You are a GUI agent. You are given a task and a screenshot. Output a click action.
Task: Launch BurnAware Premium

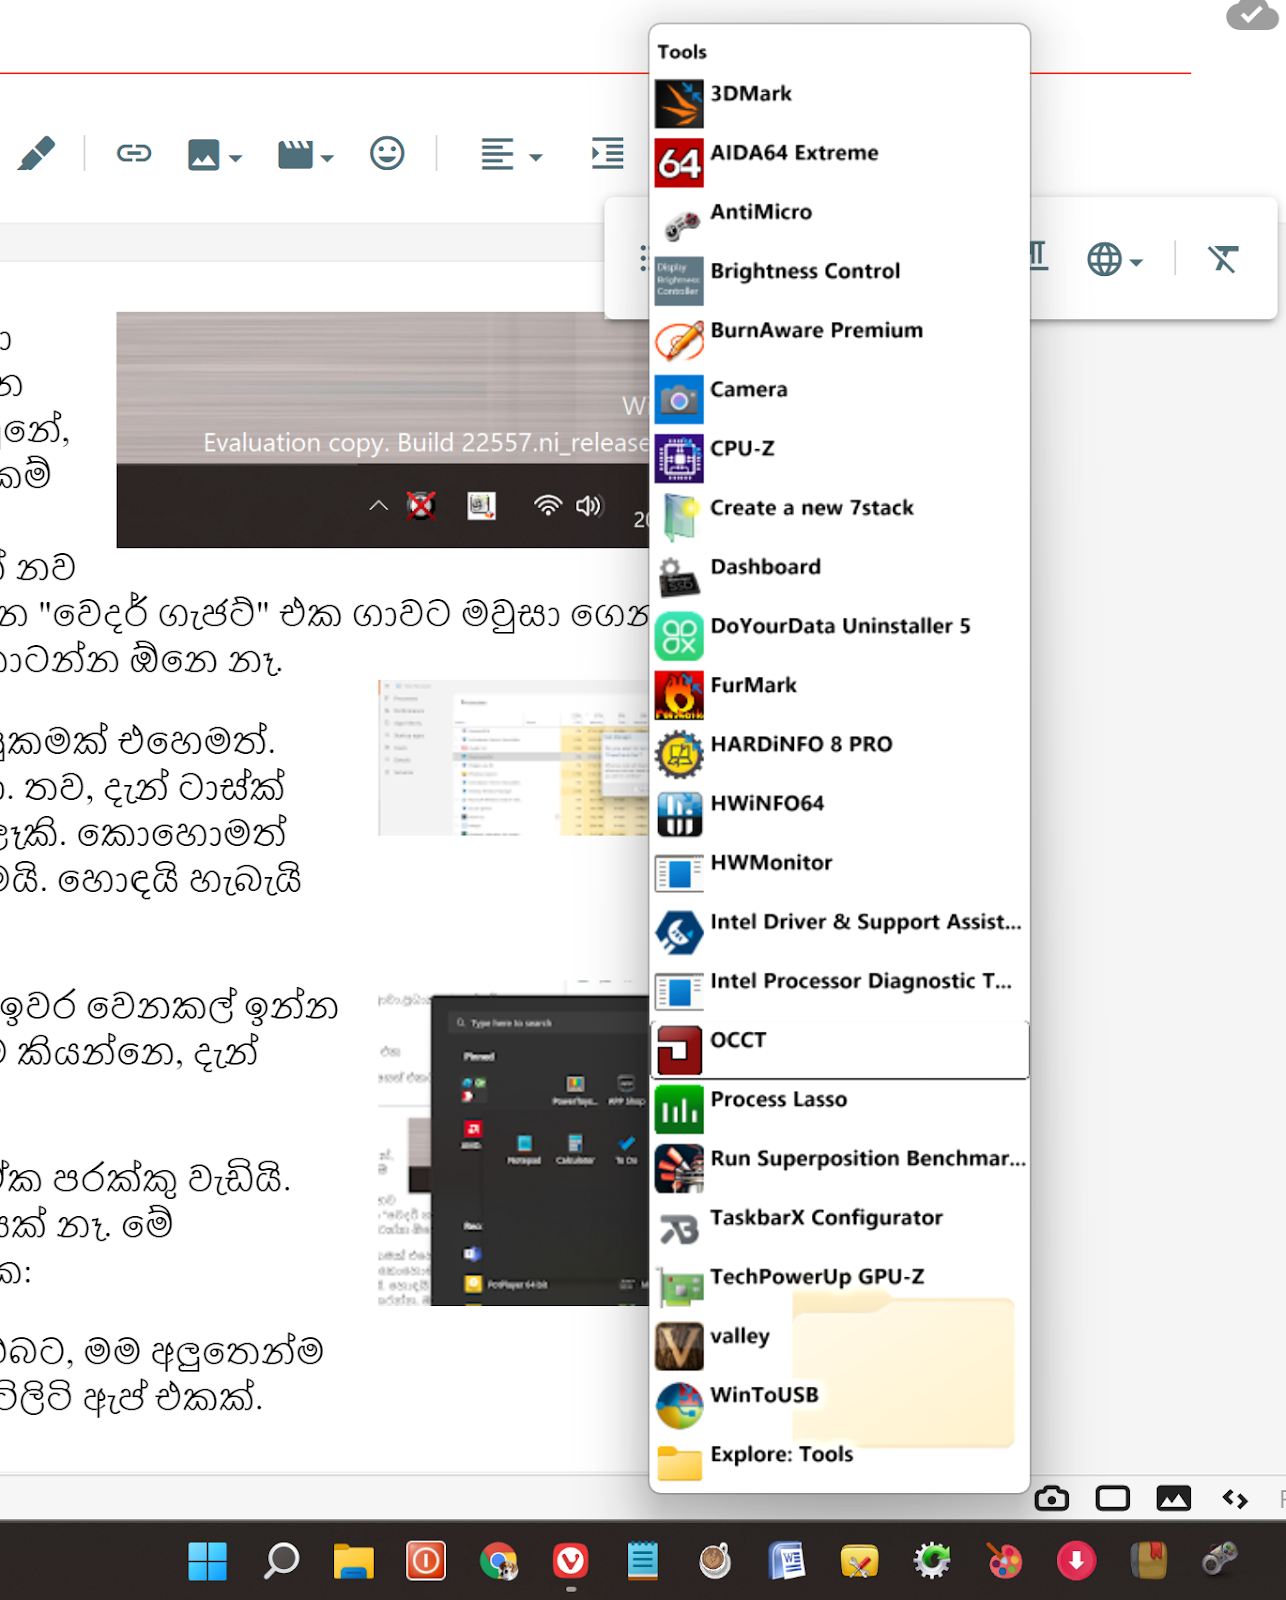[839, 339]
